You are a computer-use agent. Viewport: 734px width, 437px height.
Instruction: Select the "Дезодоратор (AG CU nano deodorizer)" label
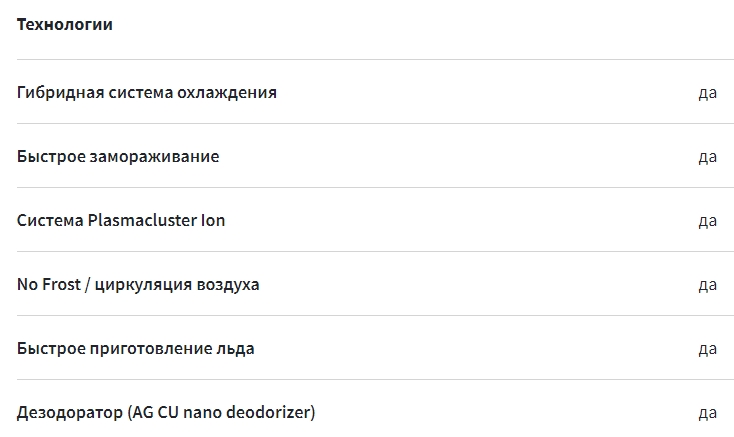click(166, 412)
